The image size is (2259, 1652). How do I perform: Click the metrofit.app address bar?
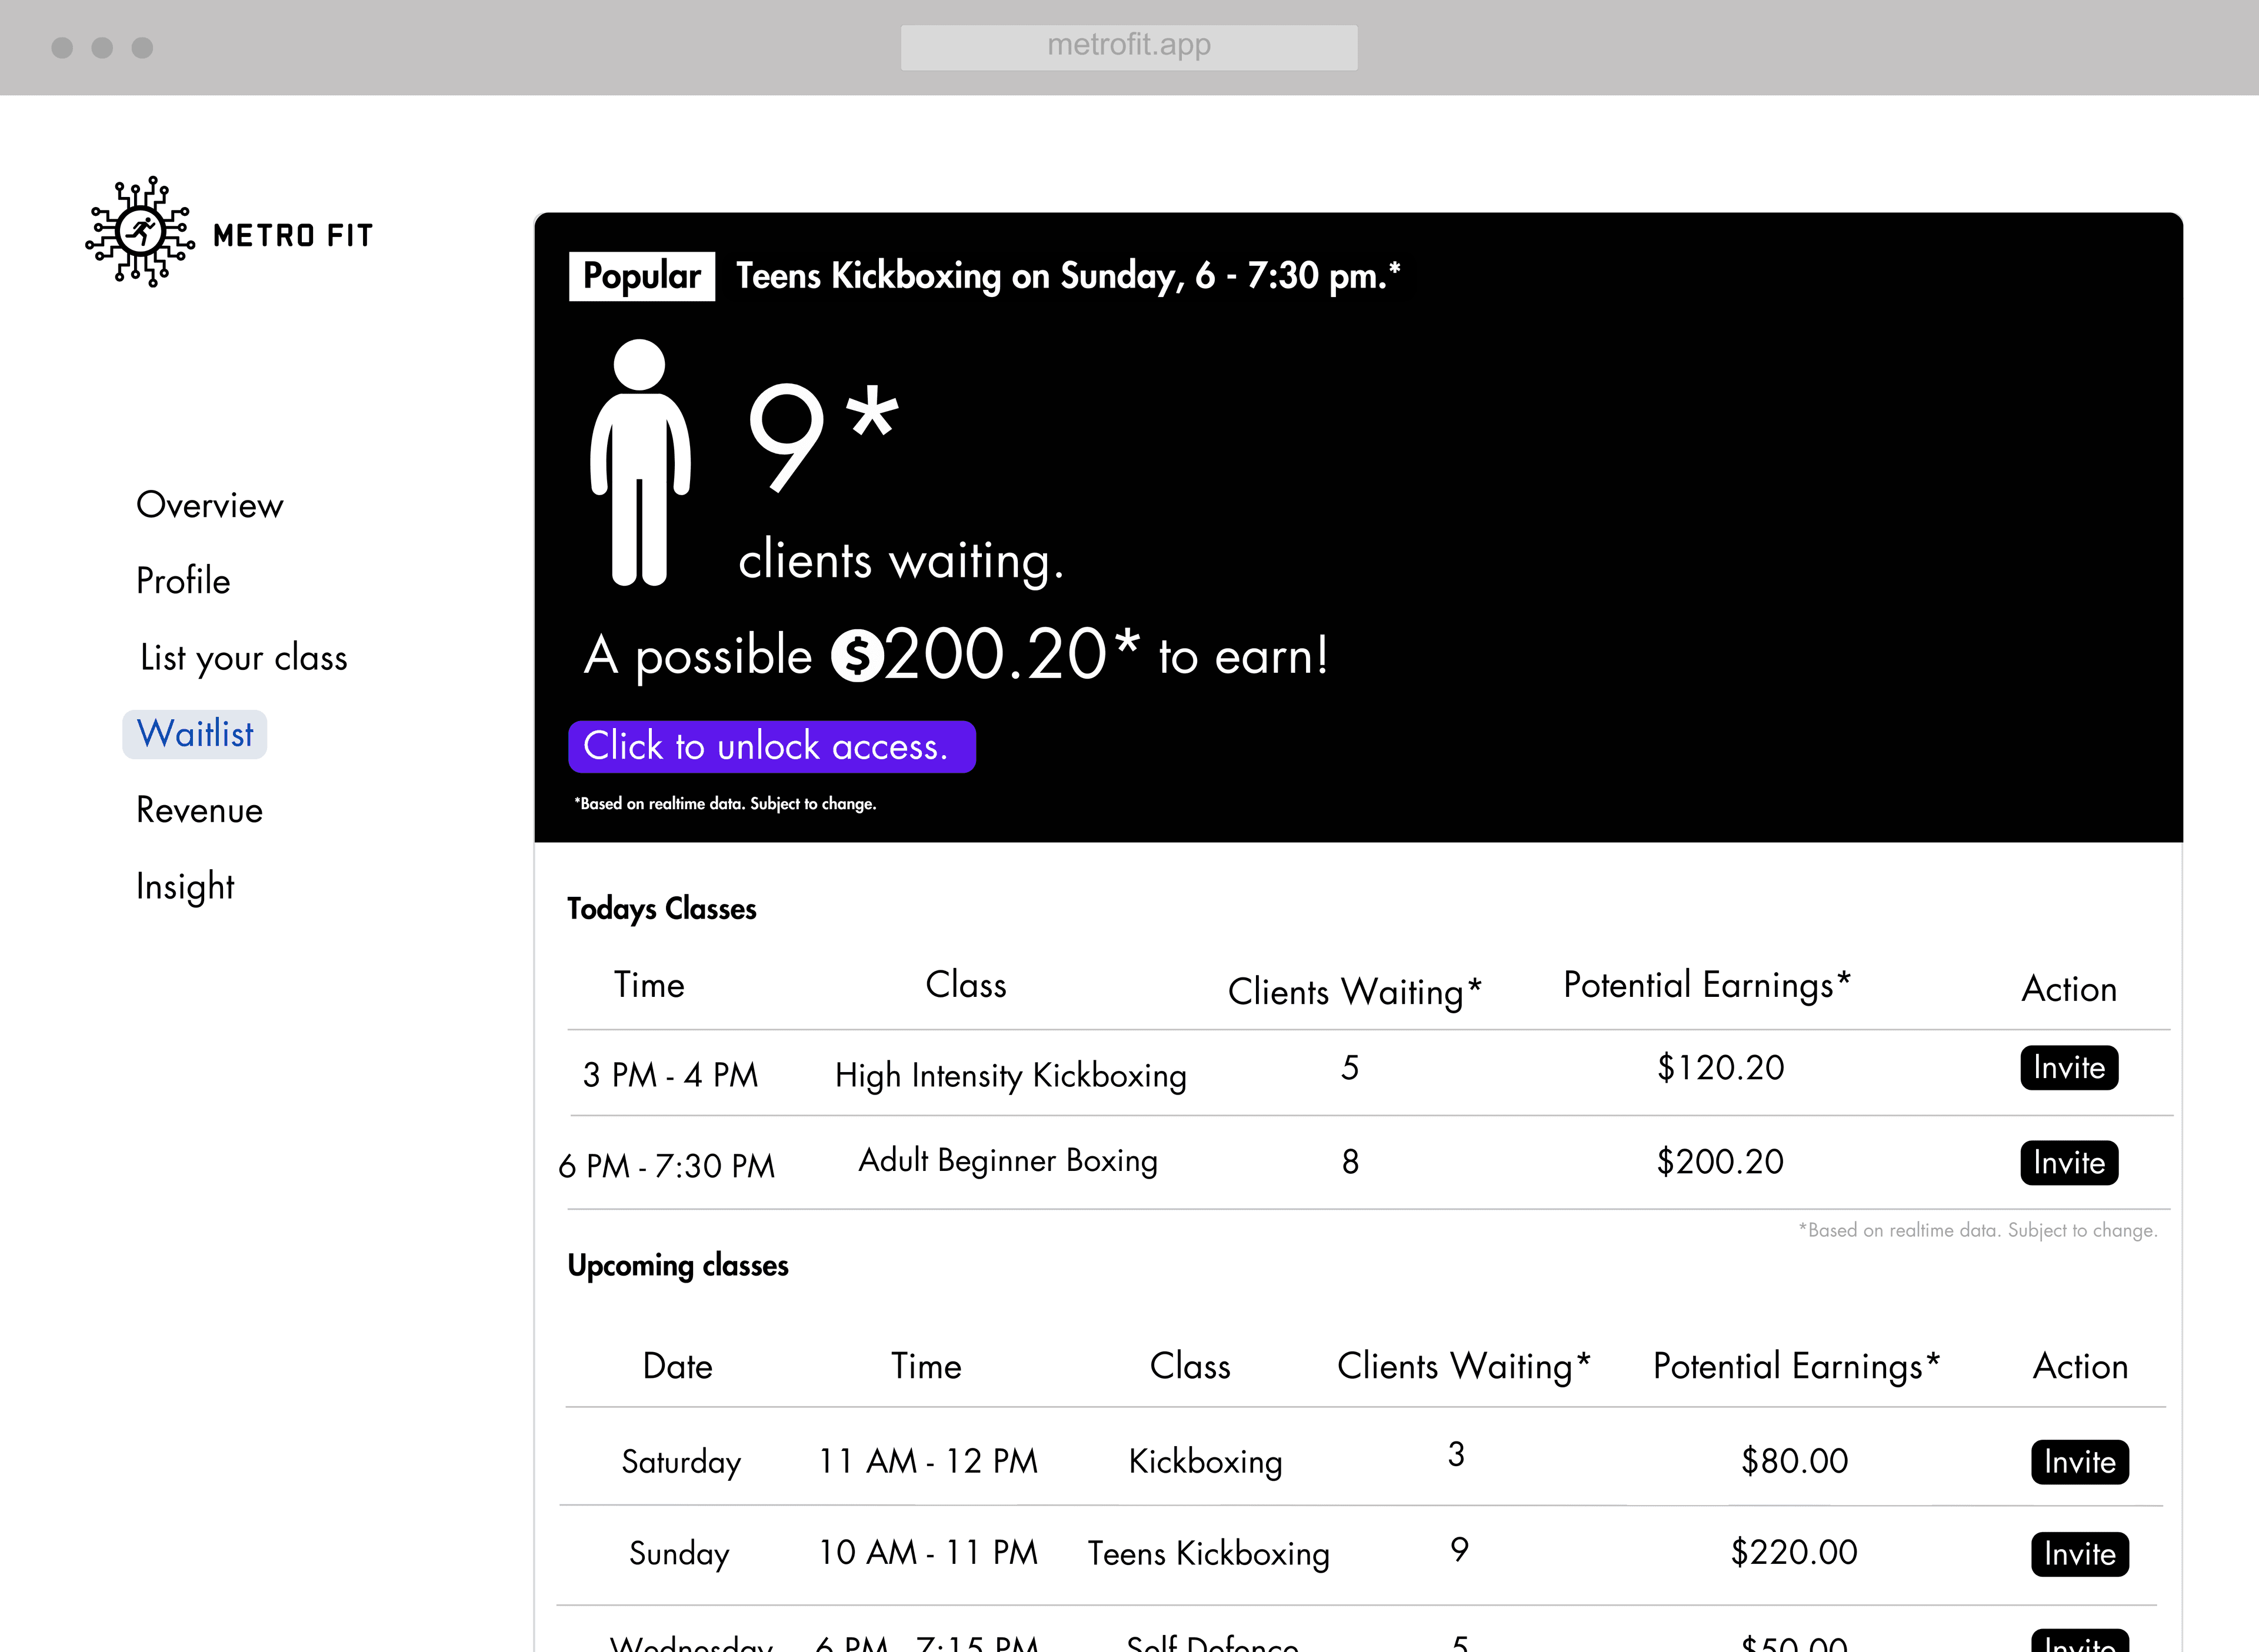(x=1129, y=47)
